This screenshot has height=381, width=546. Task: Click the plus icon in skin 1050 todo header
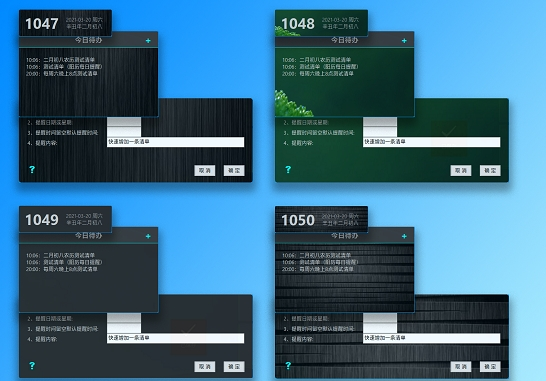pos(404,236)
